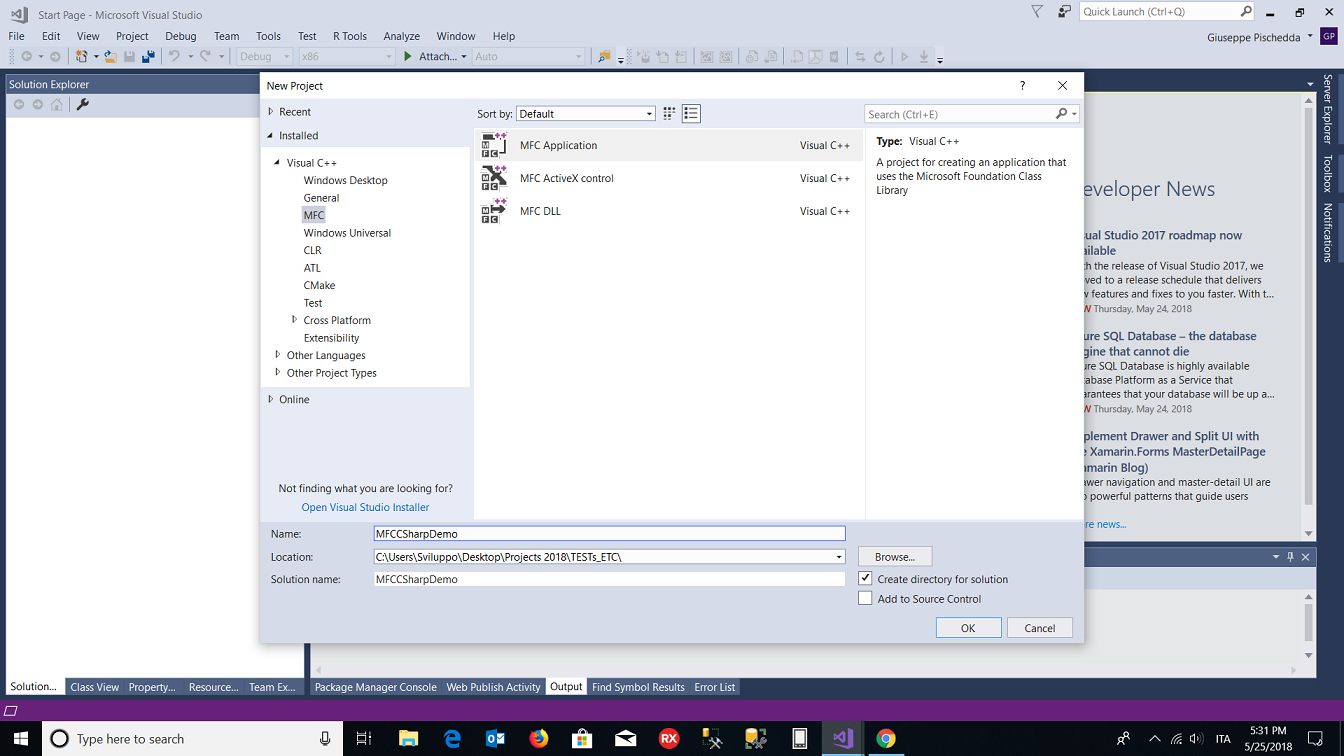Expand the Online node
Viewport: 1344px width, 756px height.
pos(270,399)
